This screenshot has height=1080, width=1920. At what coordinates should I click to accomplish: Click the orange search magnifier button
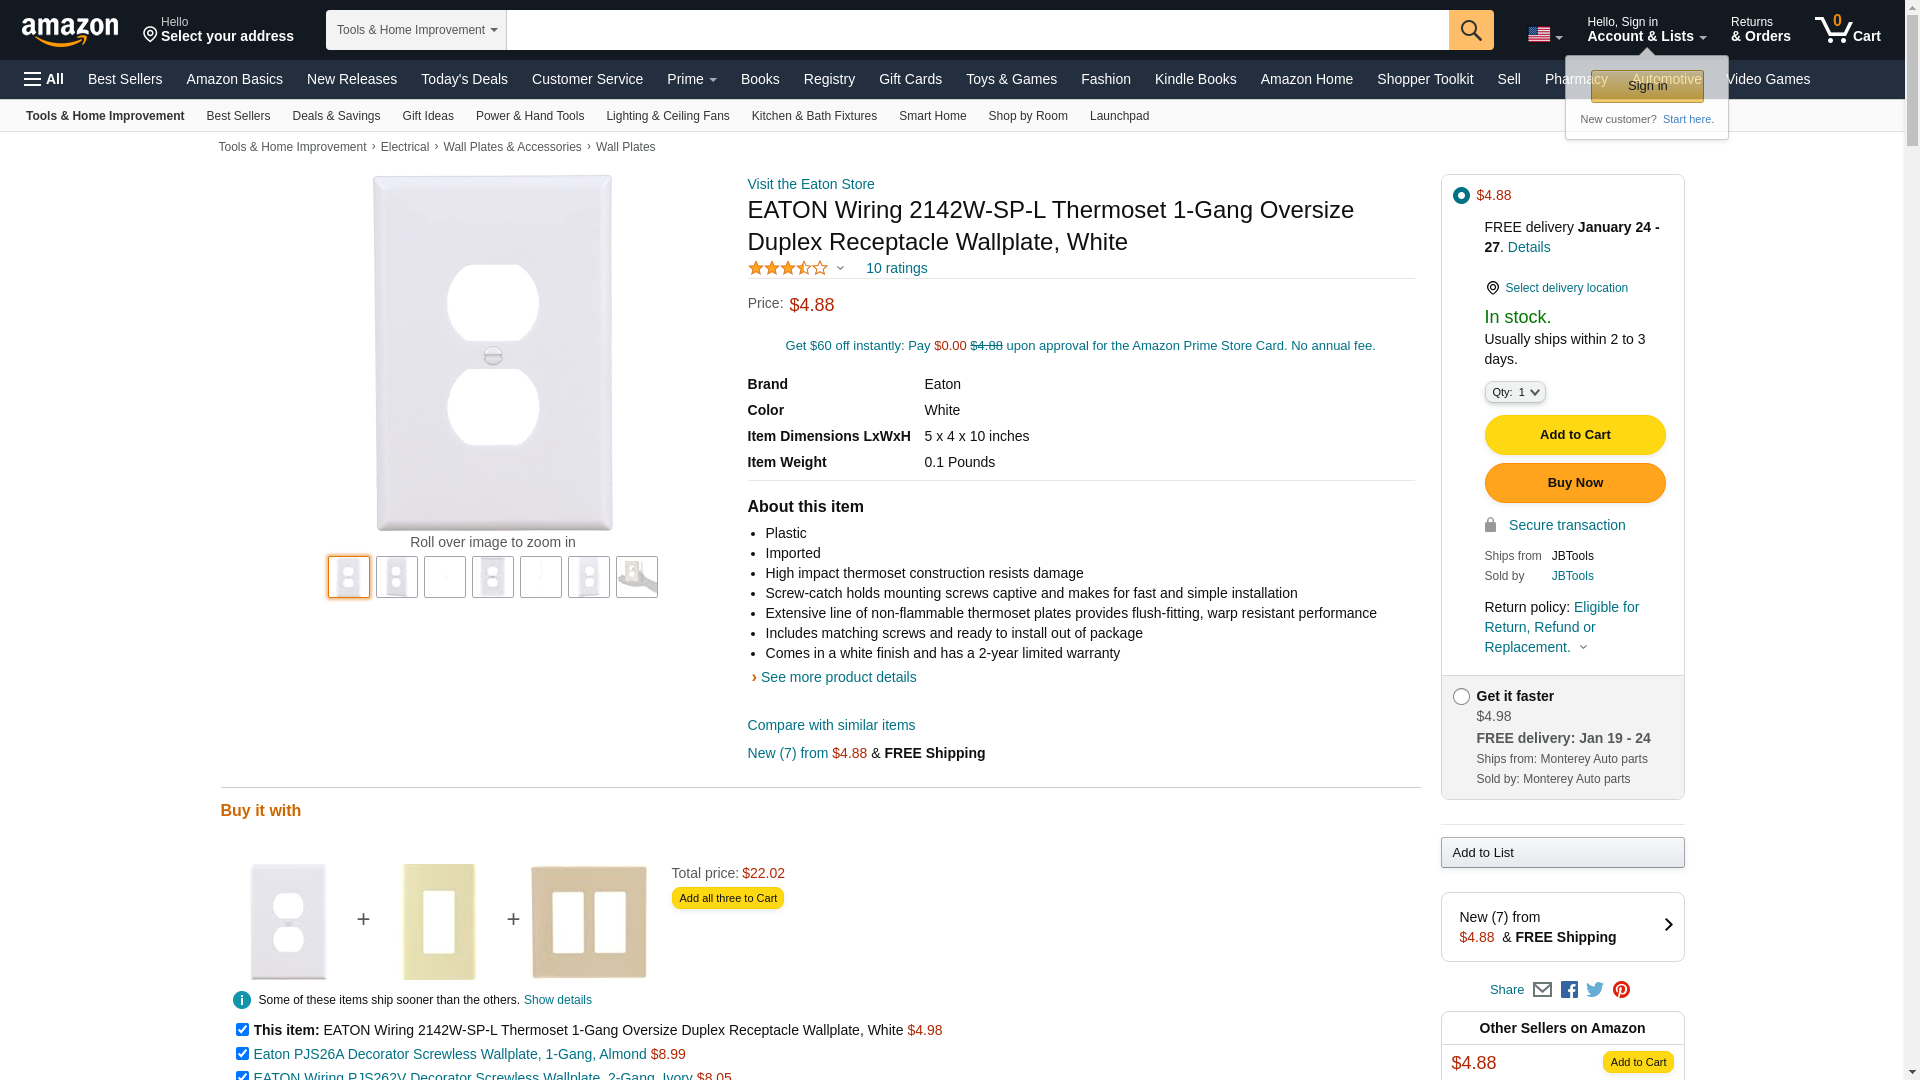click(1470, 30)
